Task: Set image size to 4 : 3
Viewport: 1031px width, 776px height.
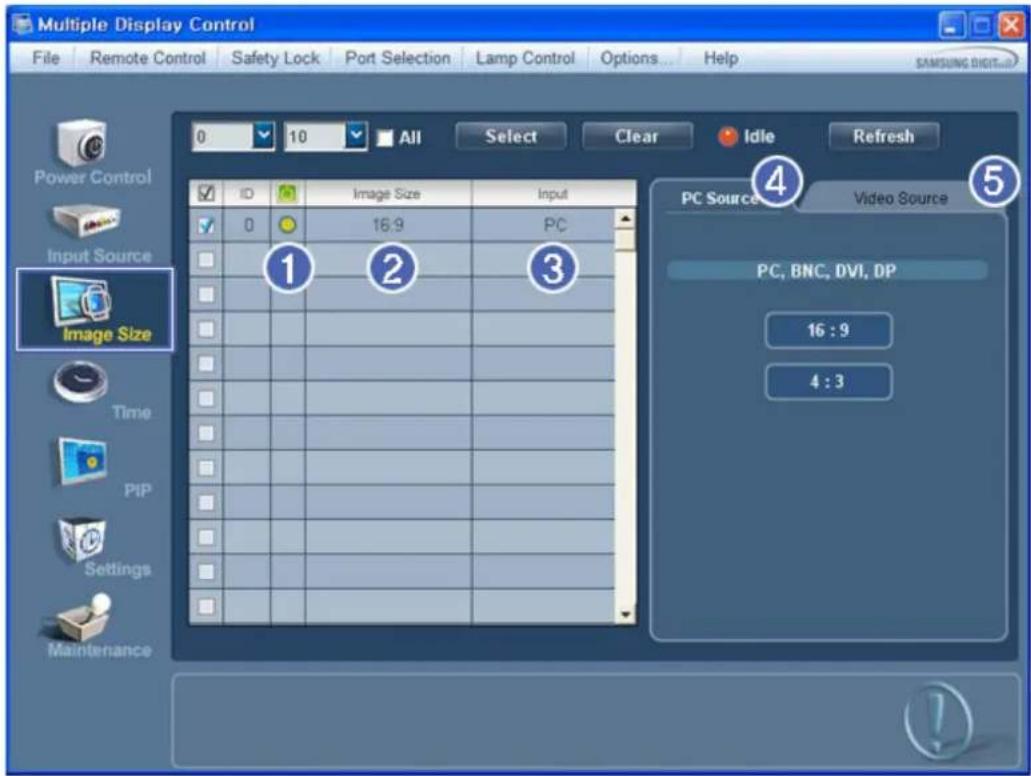Action: click(x=828, y=382)
